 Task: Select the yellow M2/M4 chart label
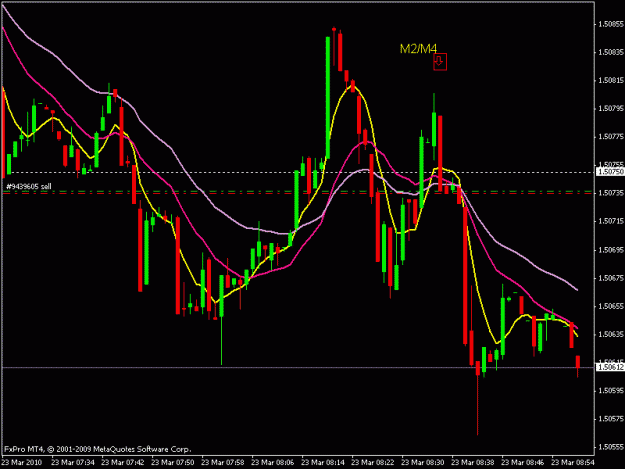click(418, 49)
